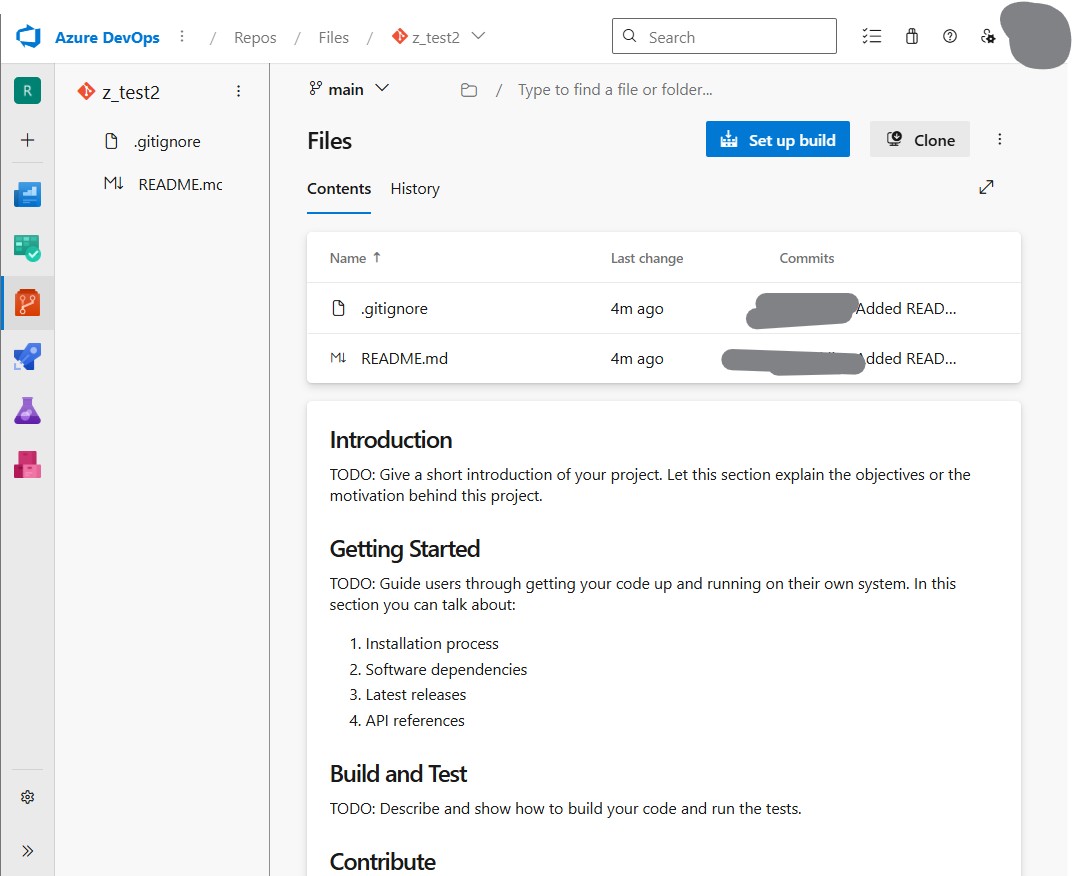Click the file icon of .gitignore table row
The image size is (1073, 876).
(x=338, y=308)
